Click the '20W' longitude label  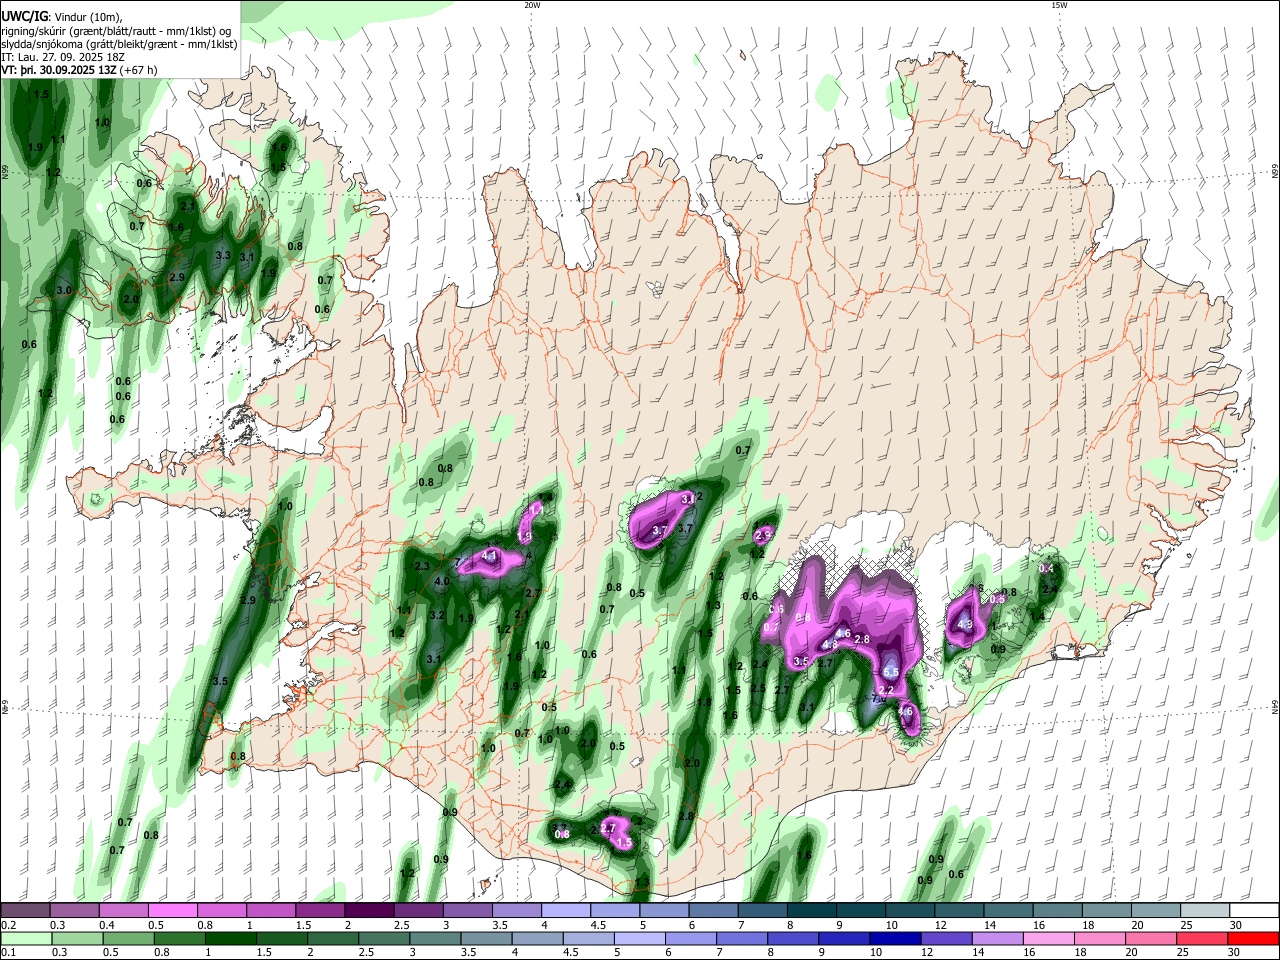[532, 5]
